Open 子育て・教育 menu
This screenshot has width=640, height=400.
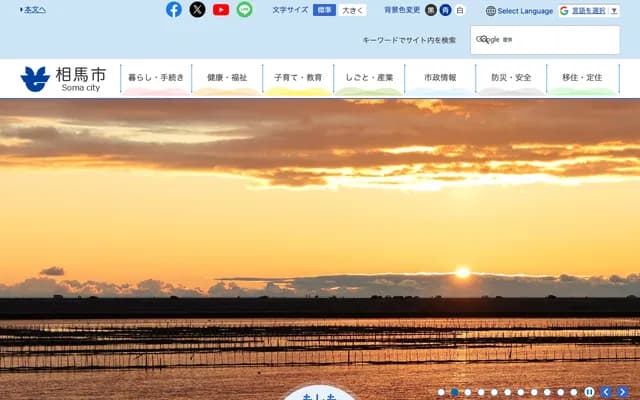point(298,79)
